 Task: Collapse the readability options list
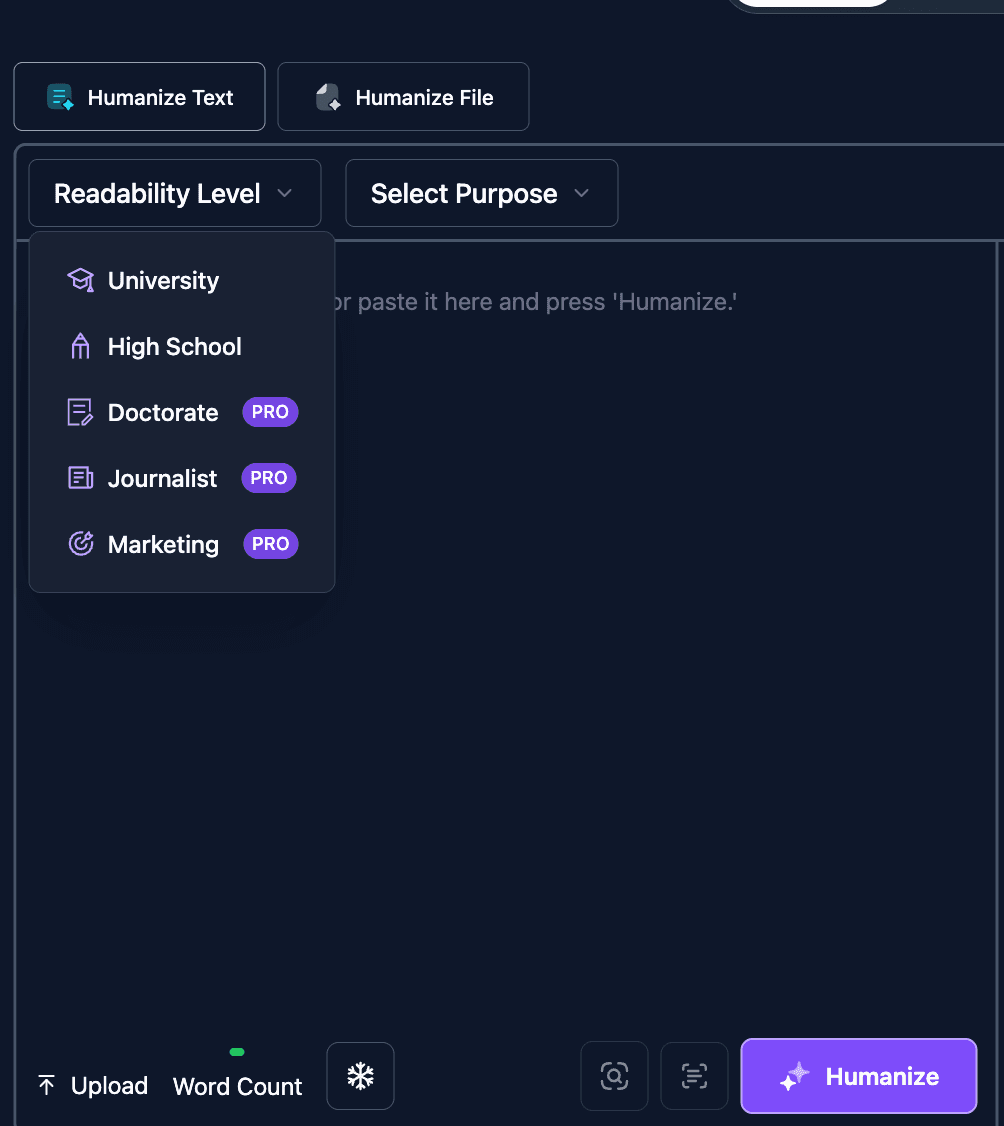point(174,193)
